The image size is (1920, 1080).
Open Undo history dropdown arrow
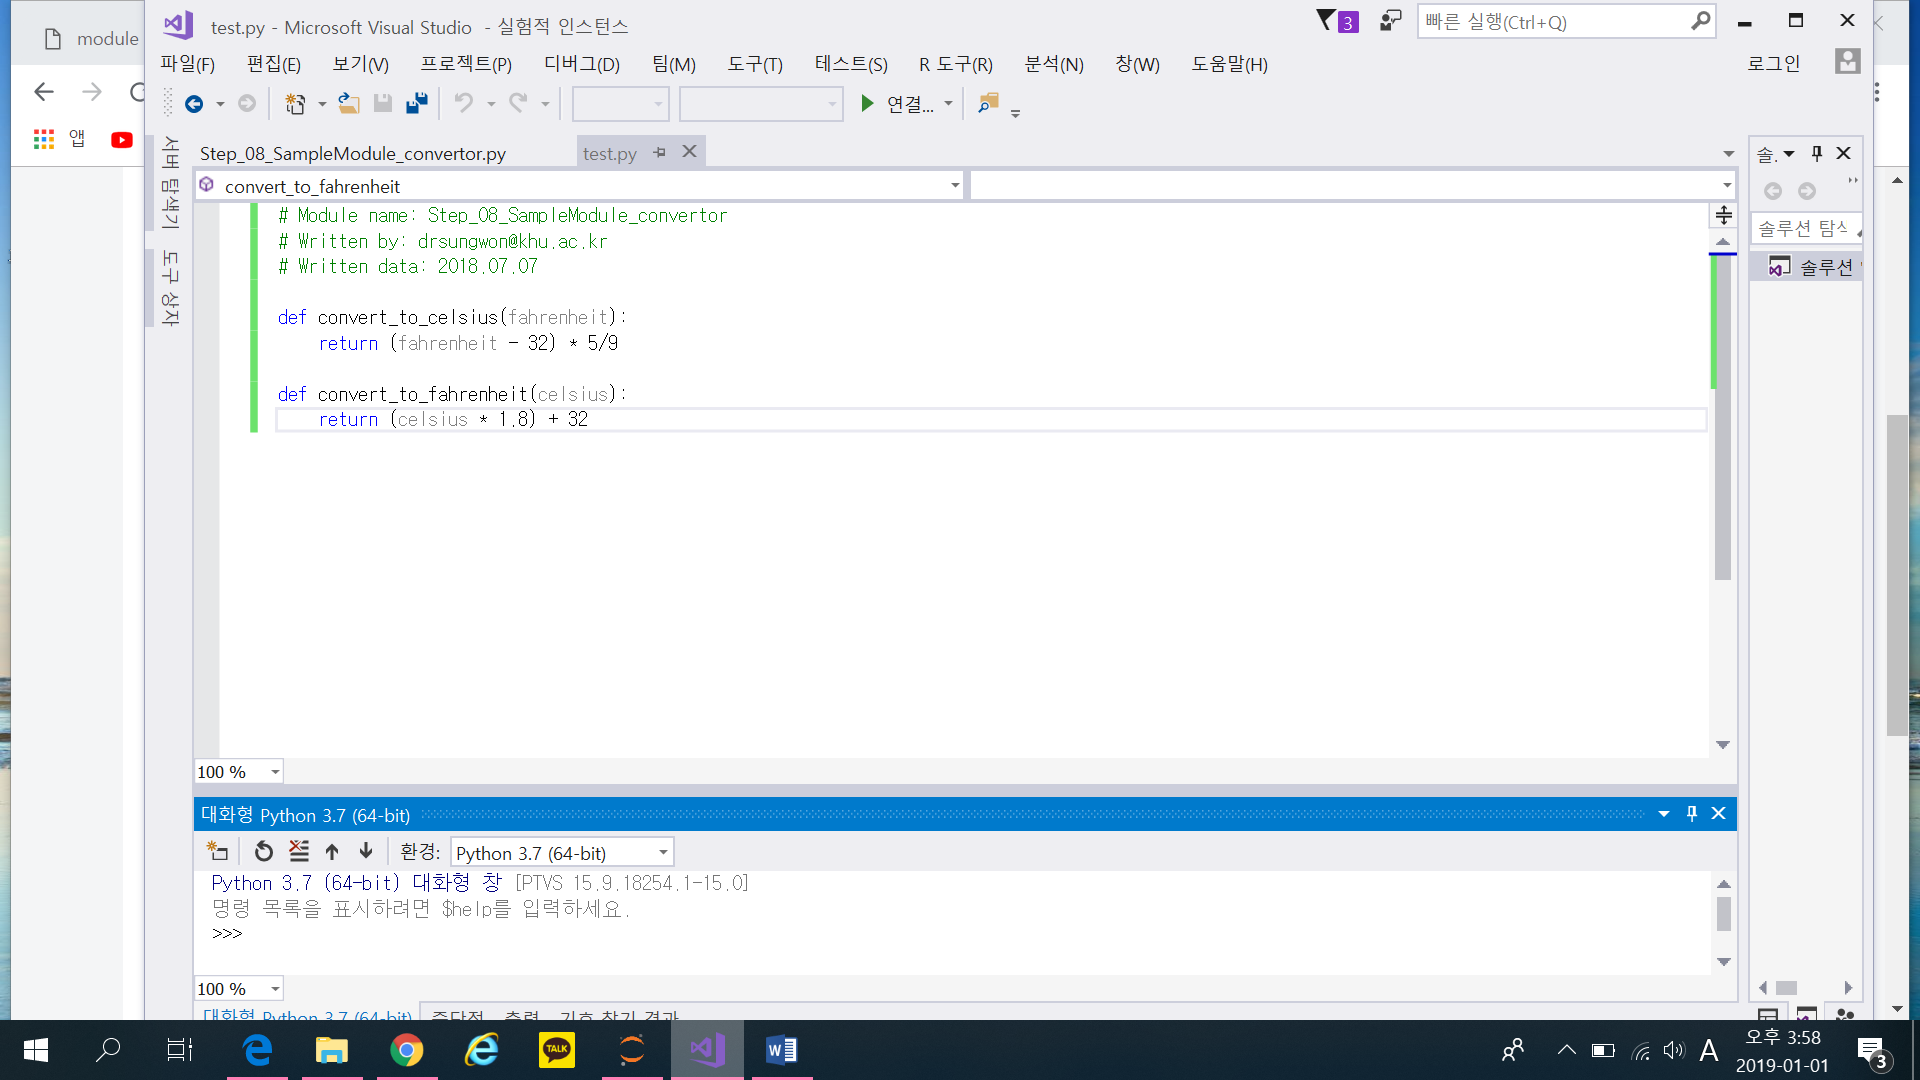coord(491,104)
